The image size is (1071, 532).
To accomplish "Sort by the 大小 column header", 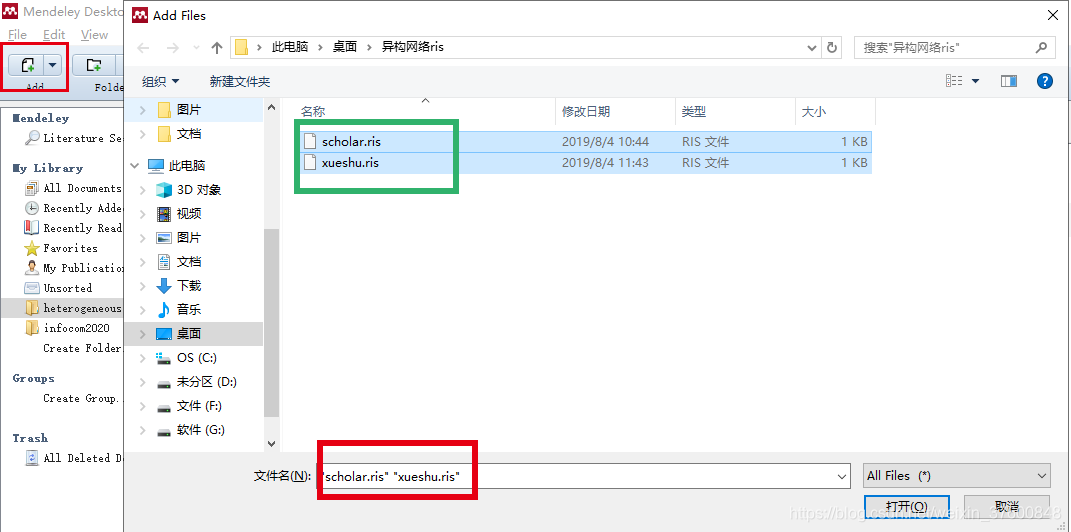I will point(835,111).
